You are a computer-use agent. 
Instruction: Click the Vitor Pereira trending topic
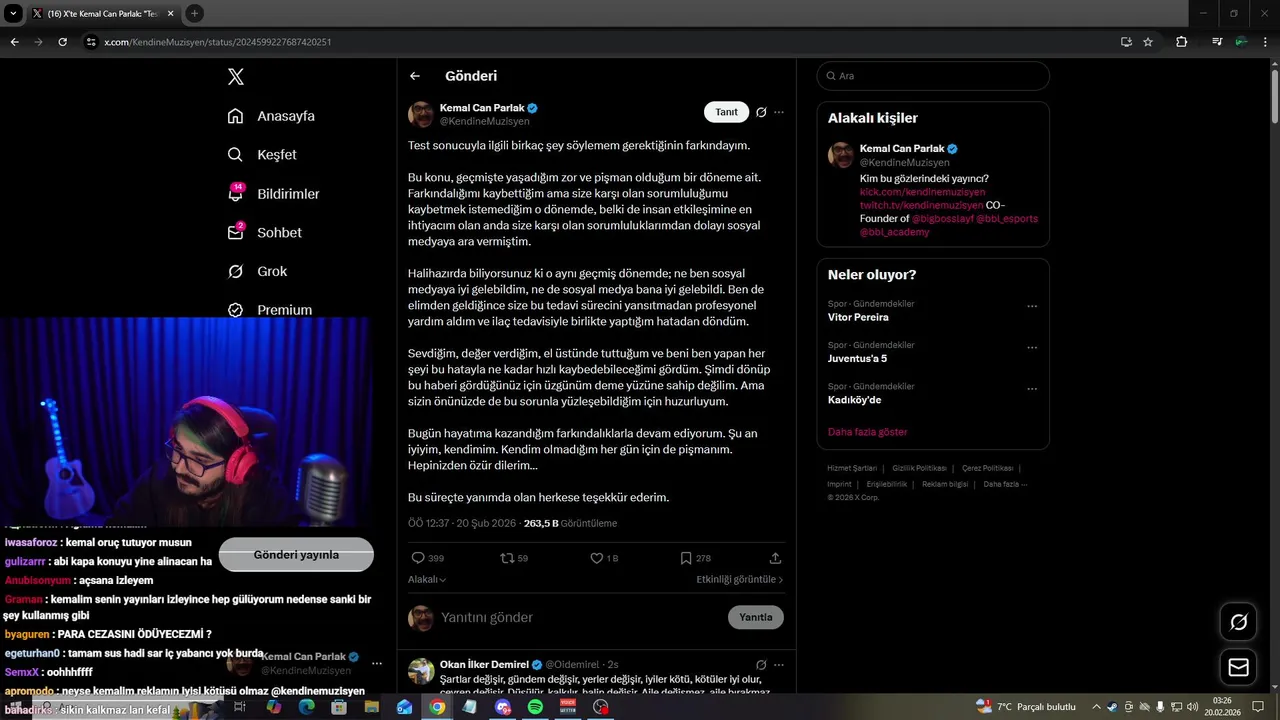click(858, 317)
